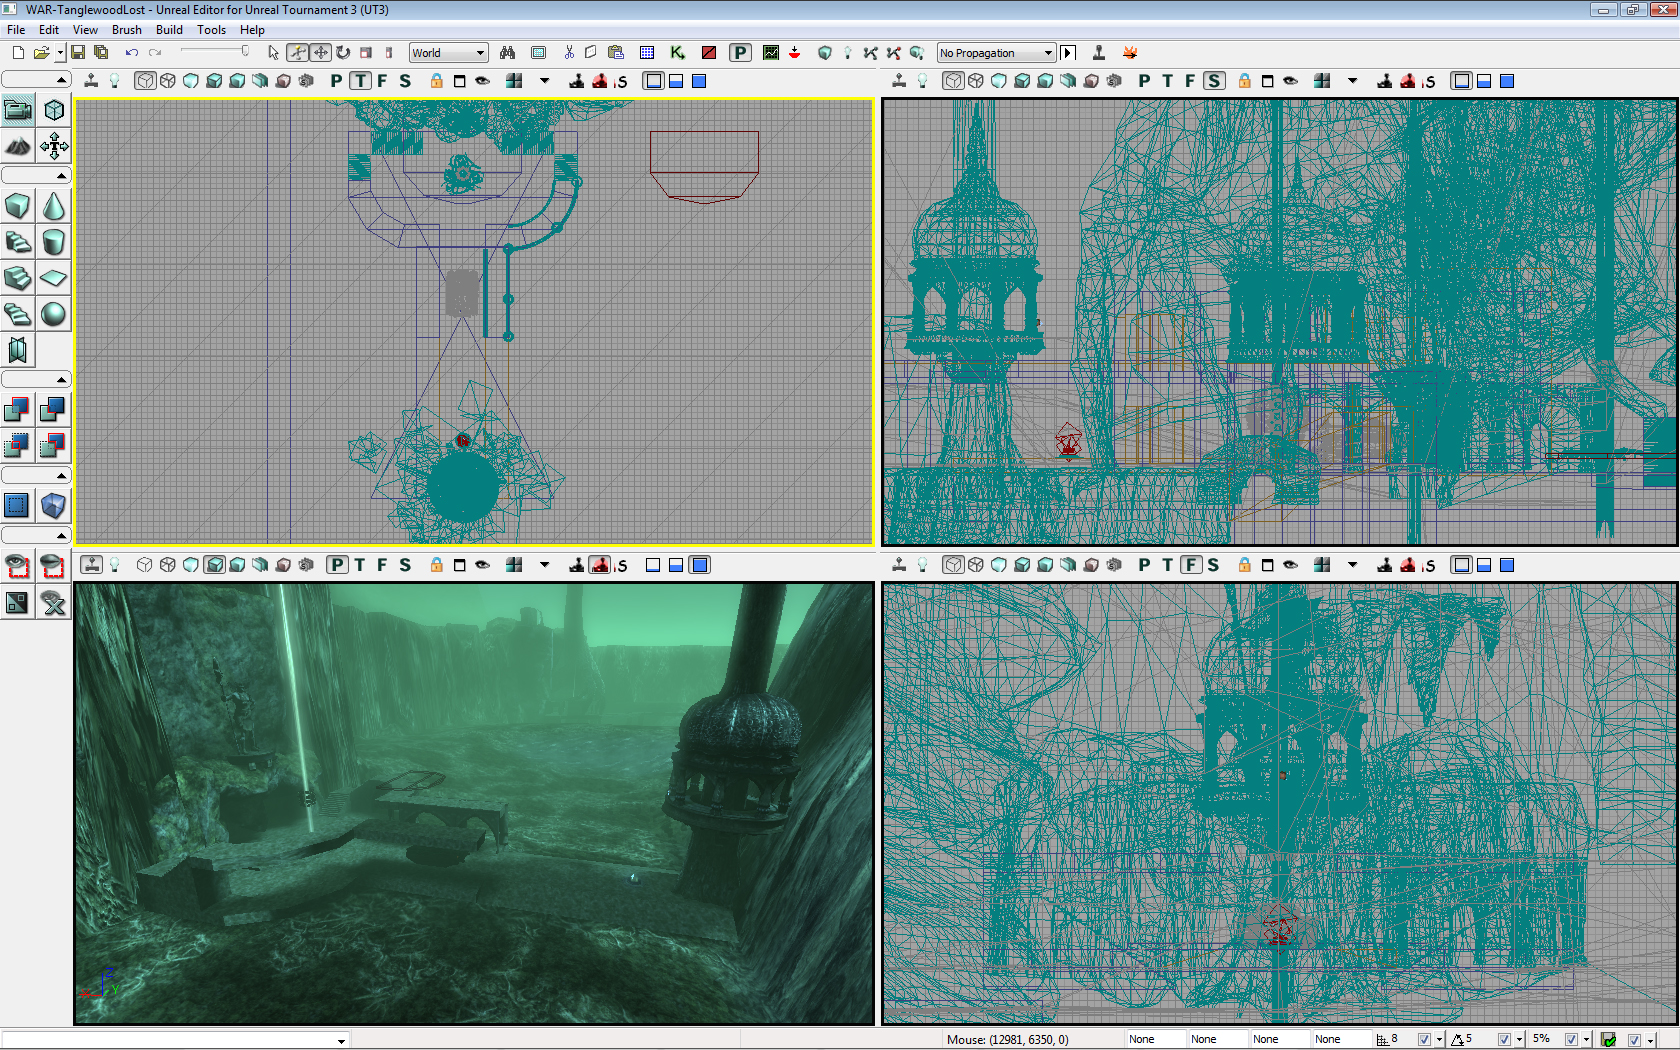This screenshot has width=1680, height=1050.
Task: Open the Help menu
Action: pyautogui.click(x=252, y=30)
